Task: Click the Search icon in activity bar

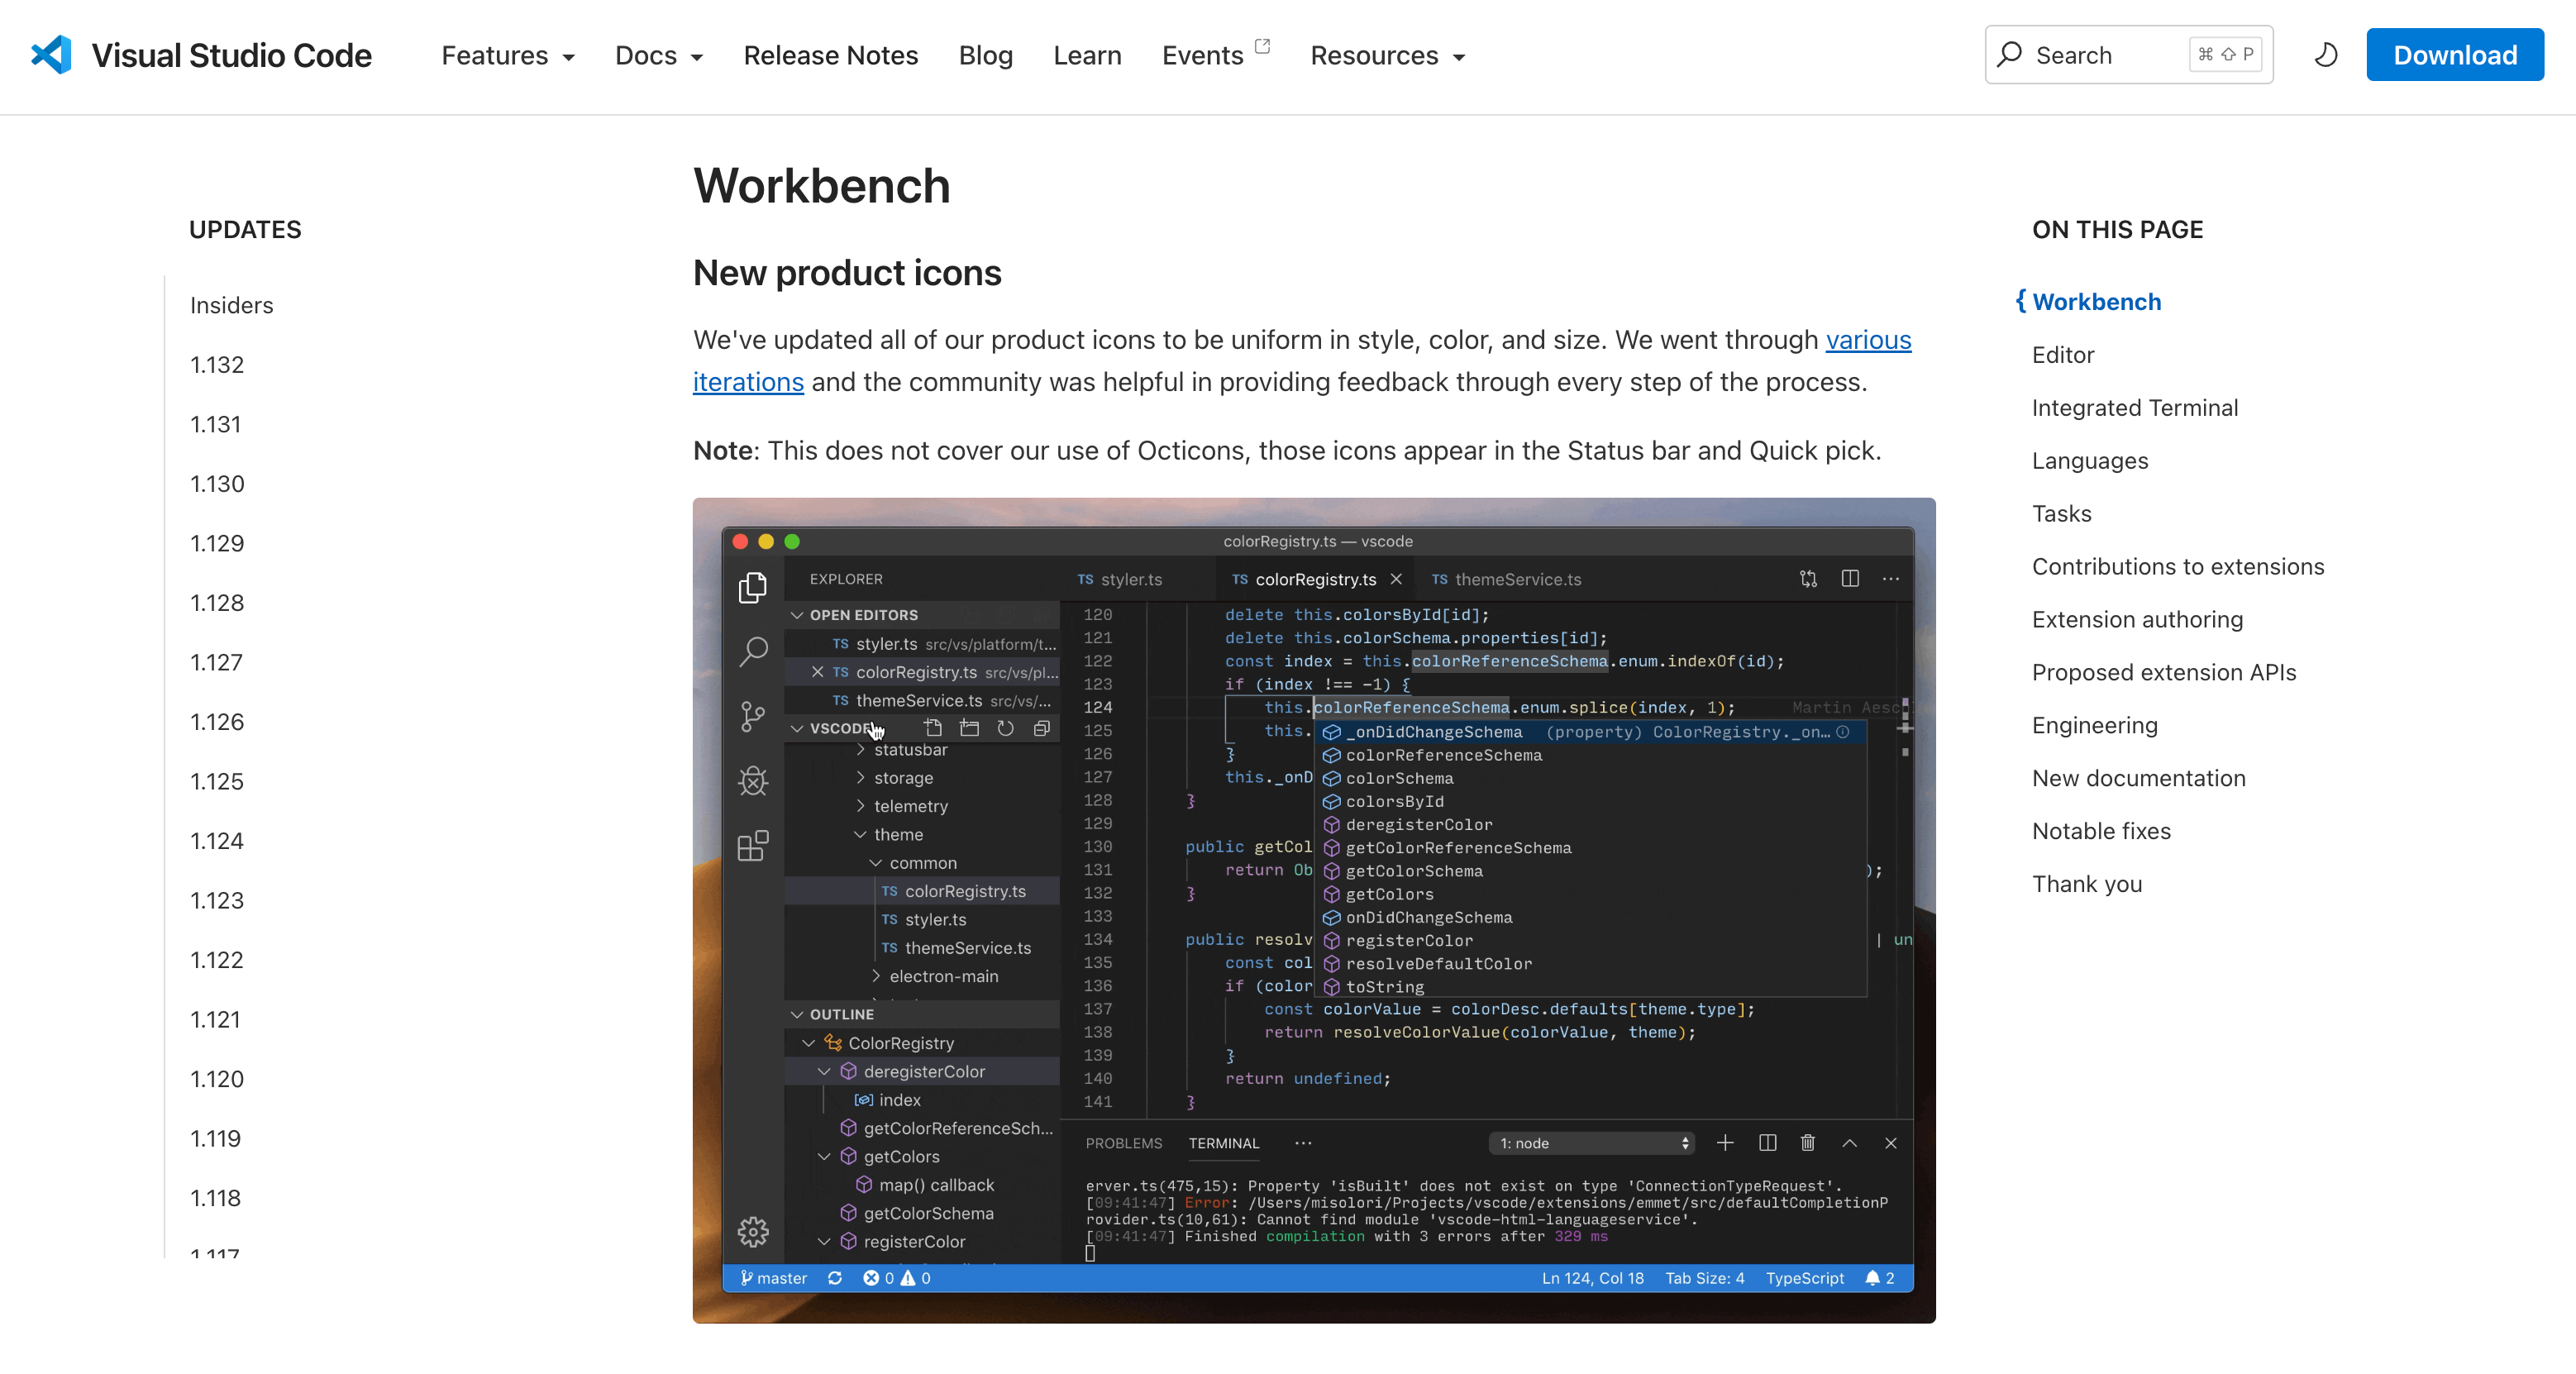Action: [753, 652]
